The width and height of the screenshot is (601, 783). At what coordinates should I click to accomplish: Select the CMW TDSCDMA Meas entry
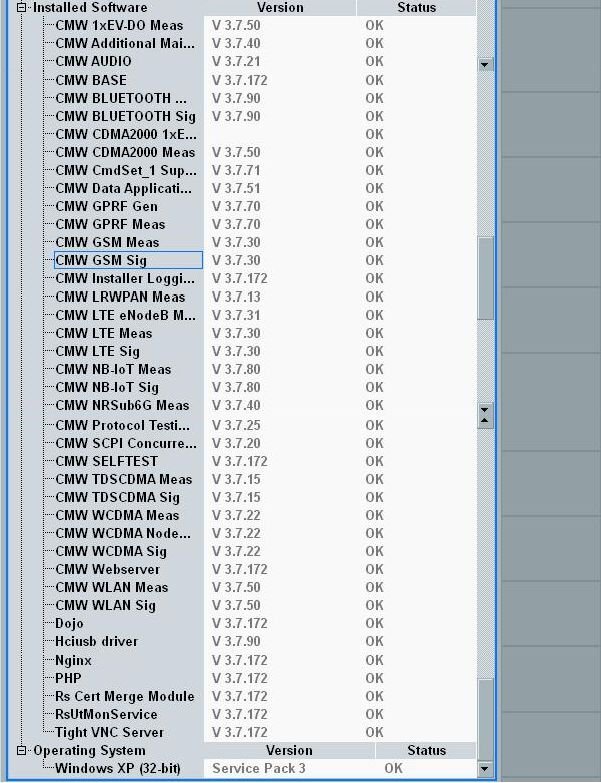(124, 479)
